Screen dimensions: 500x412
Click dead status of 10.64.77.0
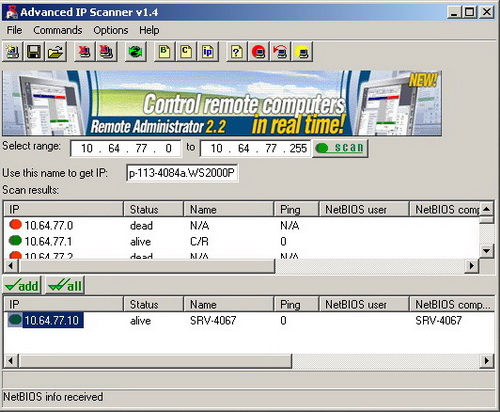(x=141, y=225)
